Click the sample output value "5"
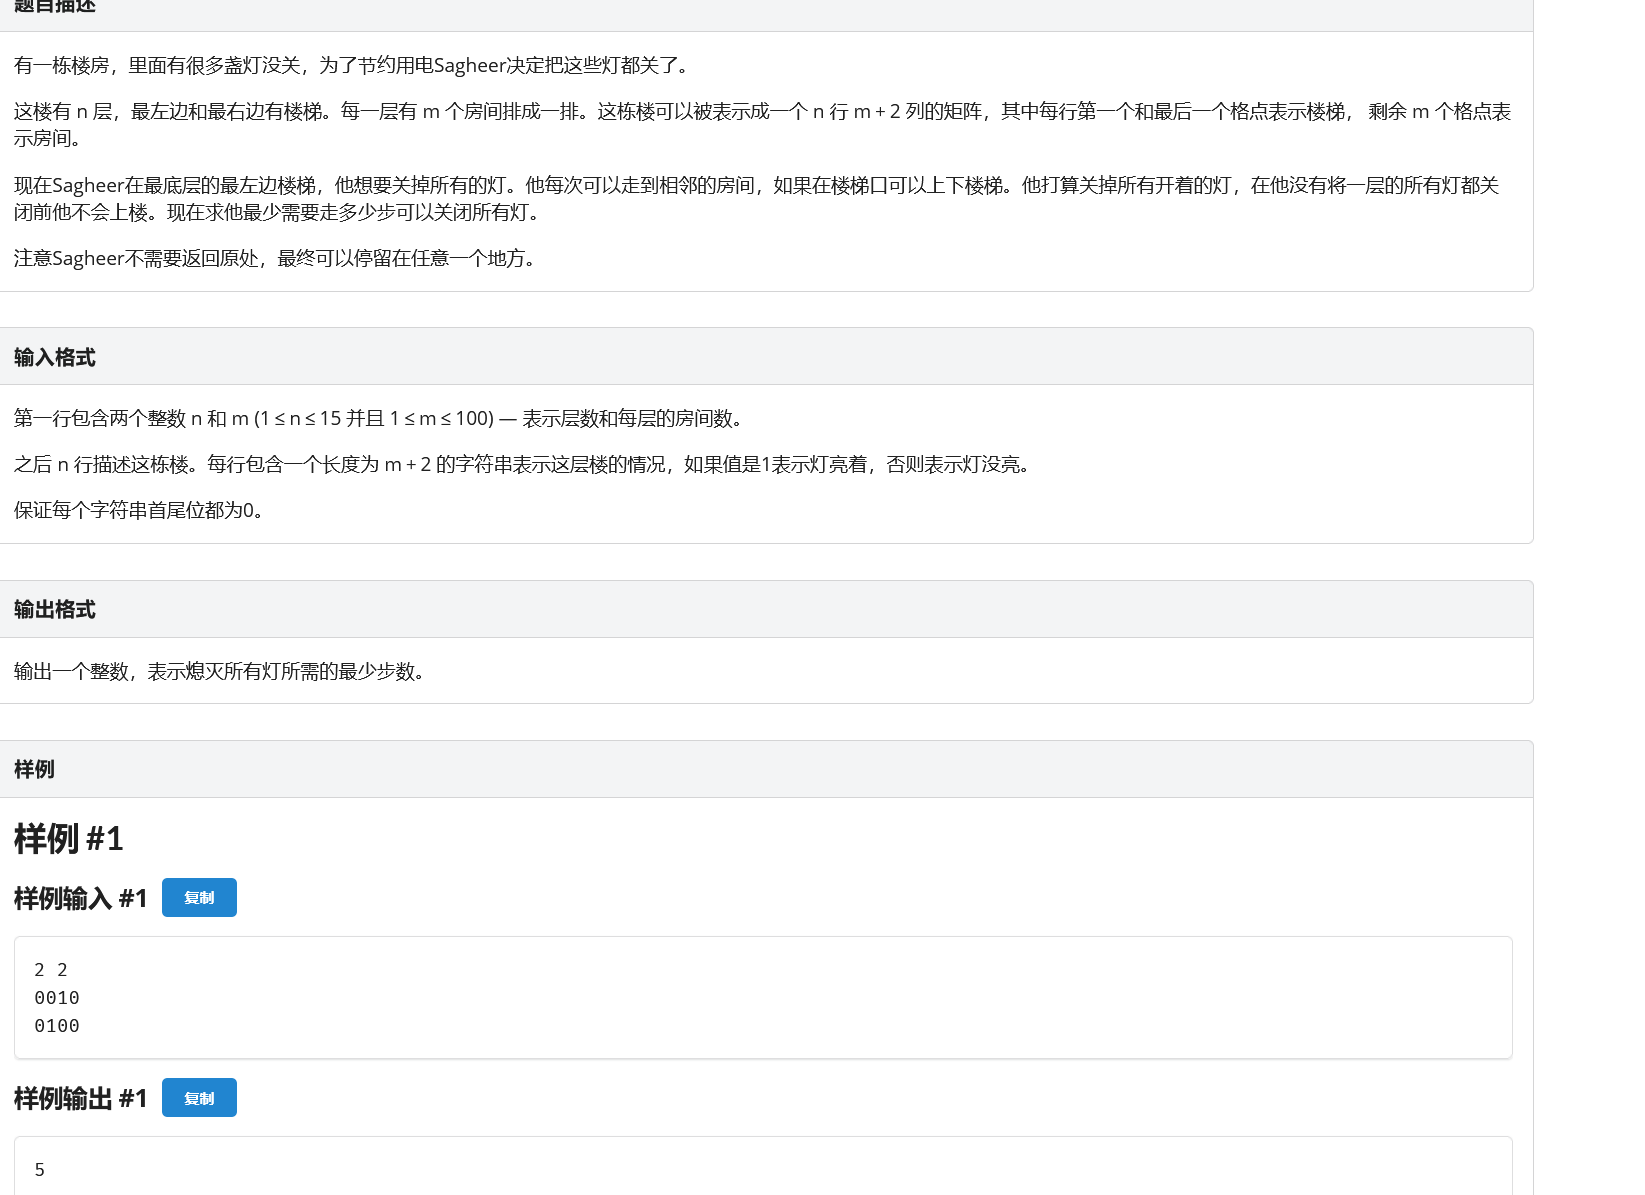The width and height of the screenshot is (1645, 1195). pos(40,1170)
